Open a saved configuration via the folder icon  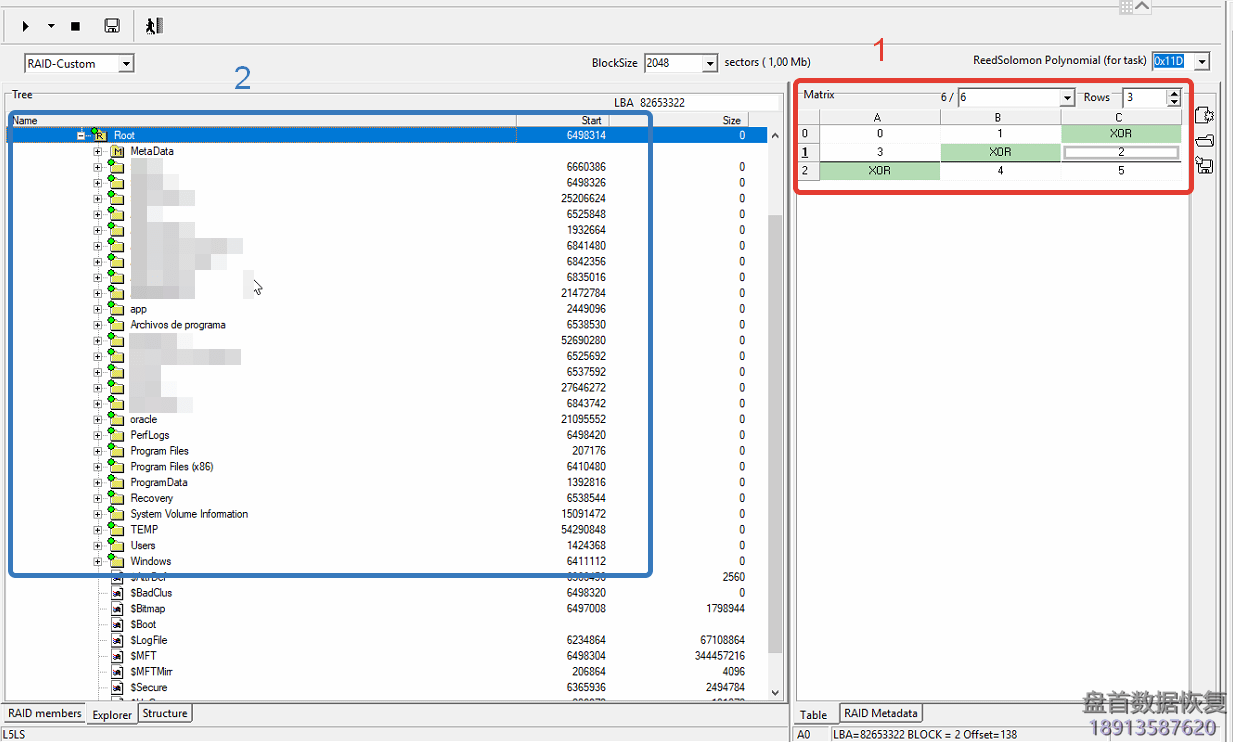pos(1204,139)
